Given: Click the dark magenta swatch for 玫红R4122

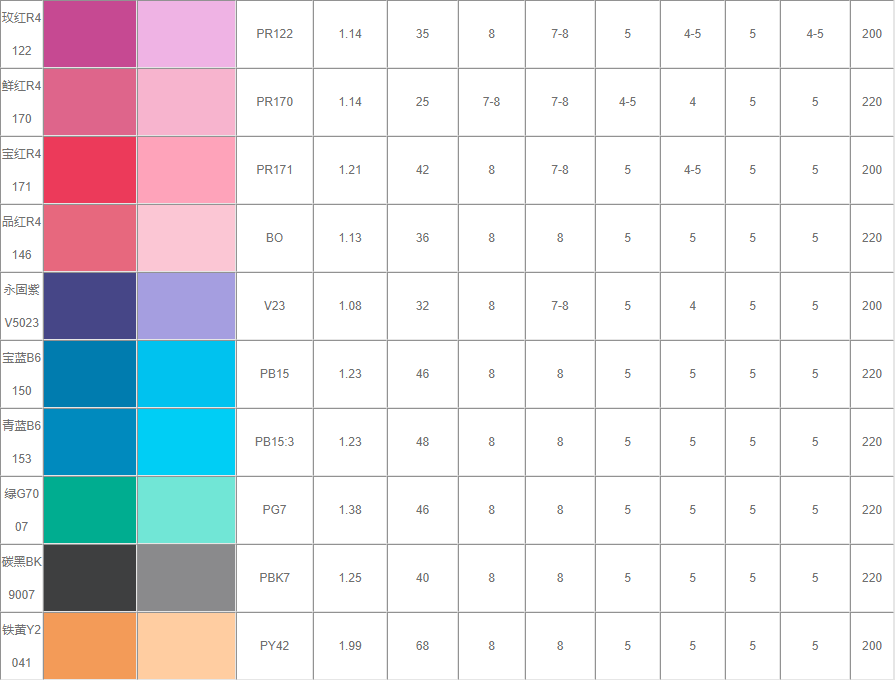Looking at the screenshot, I should [90, 34].
